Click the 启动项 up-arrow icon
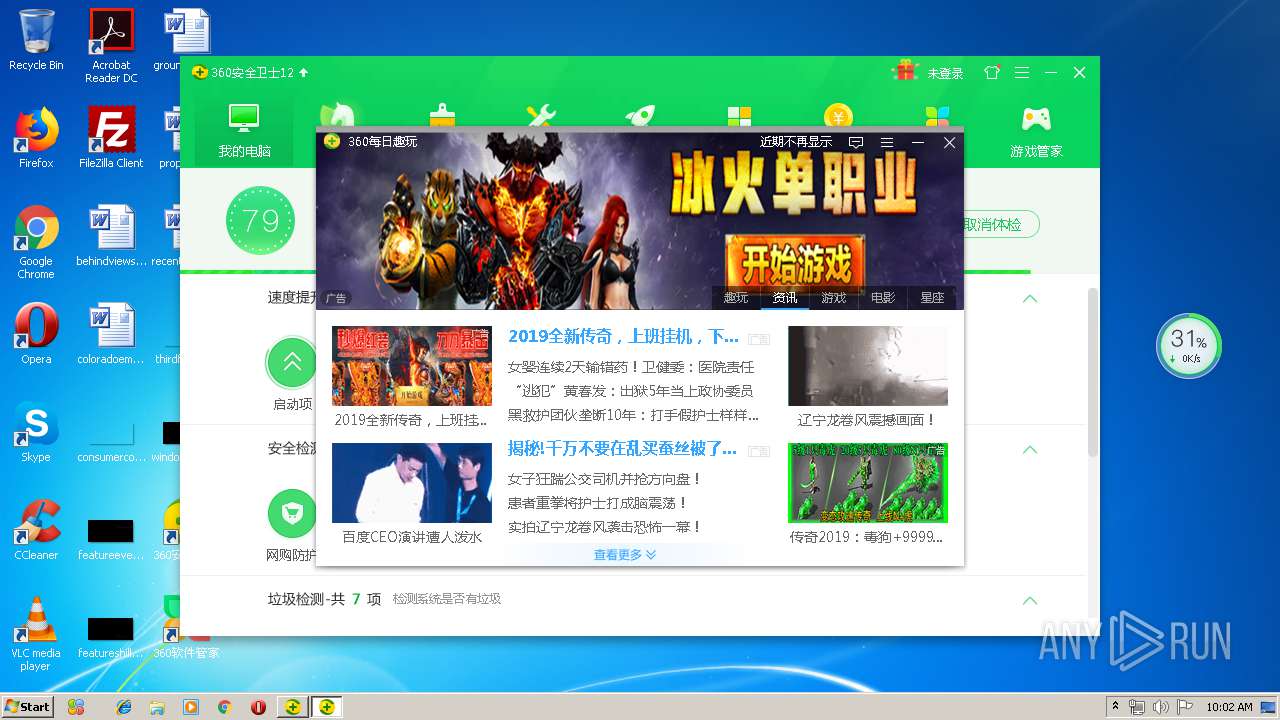 tap(292, 362)
